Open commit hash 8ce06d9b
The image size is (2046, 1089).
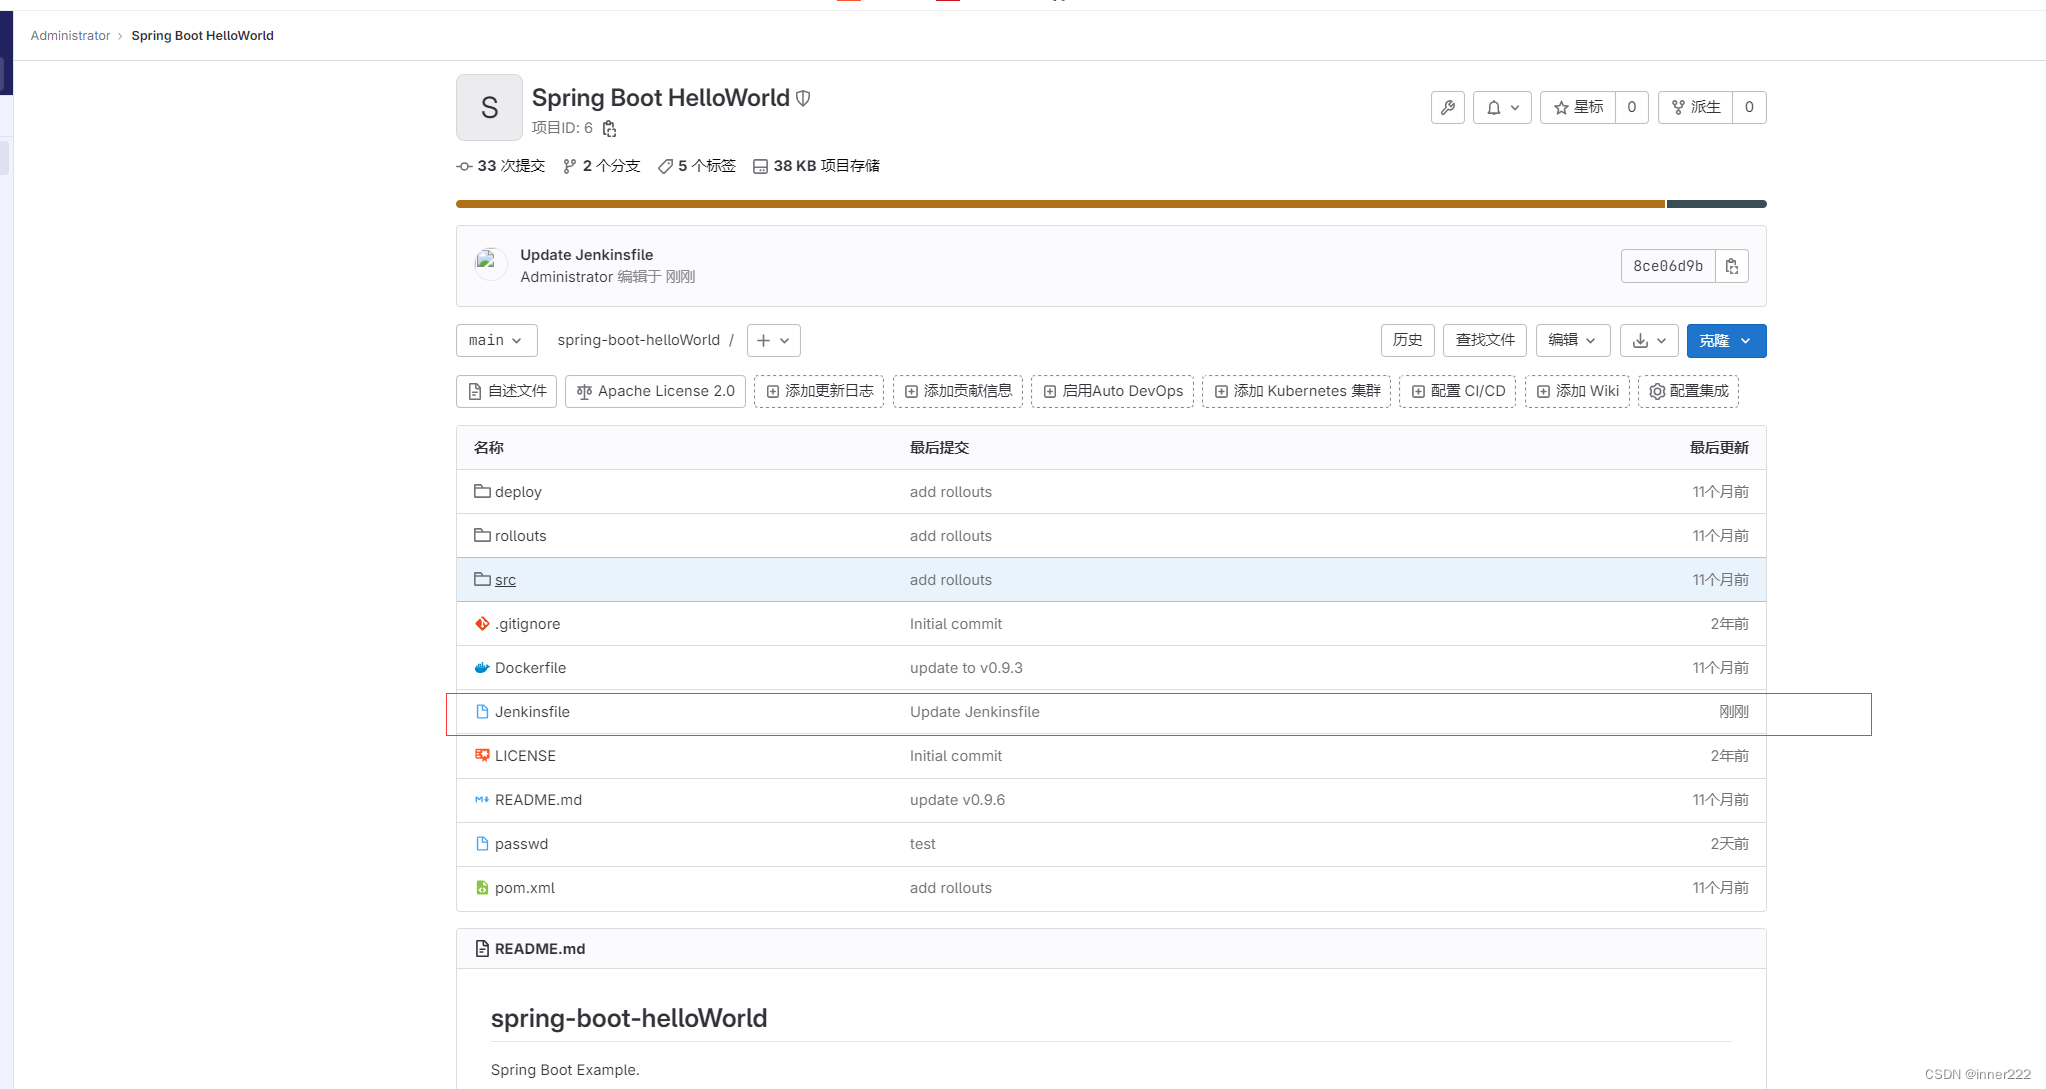(1668, 266)
